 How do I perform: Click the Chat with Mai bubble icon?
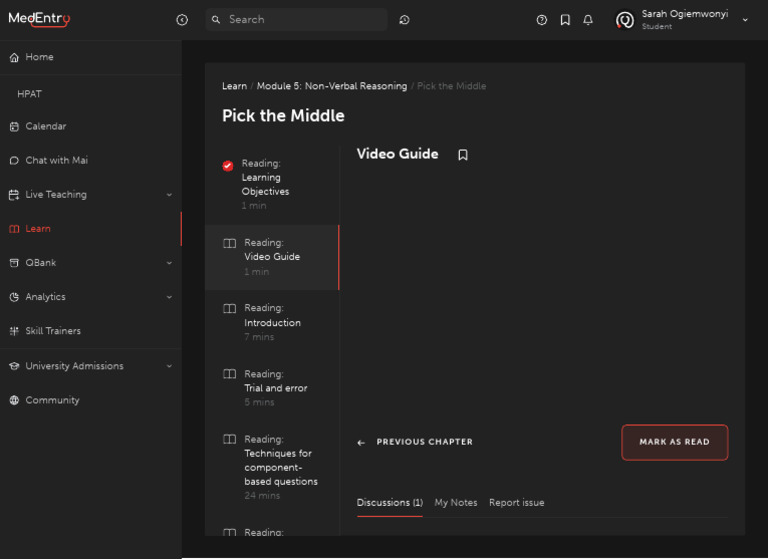tap(14, 160)
